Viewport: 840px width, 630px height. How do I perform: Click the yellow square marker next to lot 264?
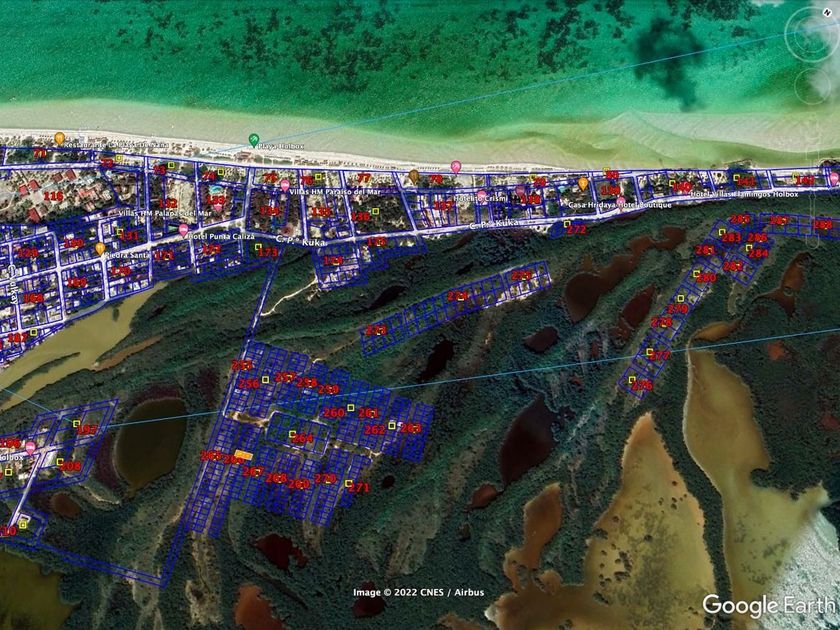(292, 434)
